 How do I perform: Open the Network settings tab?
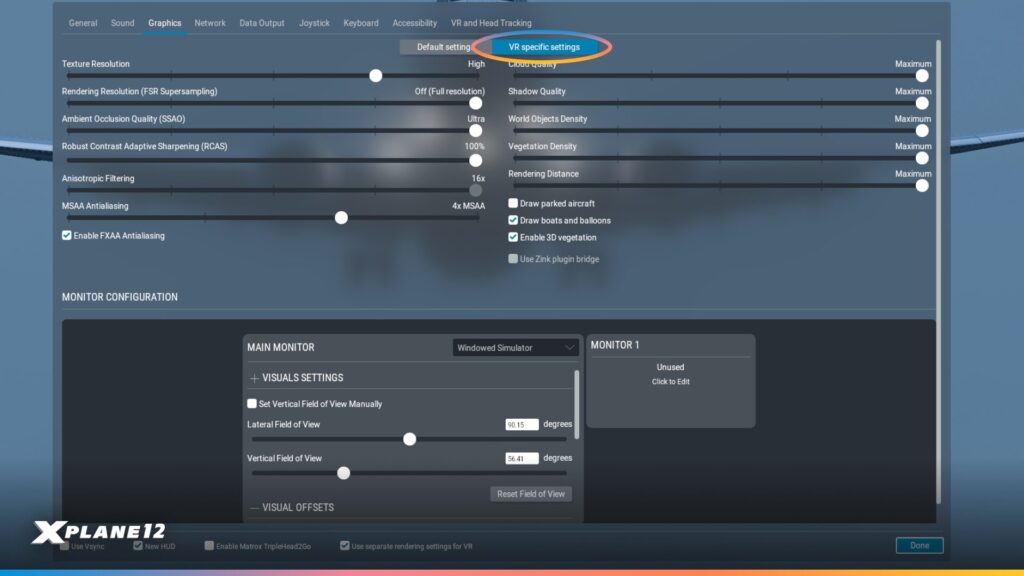[210, 22]
